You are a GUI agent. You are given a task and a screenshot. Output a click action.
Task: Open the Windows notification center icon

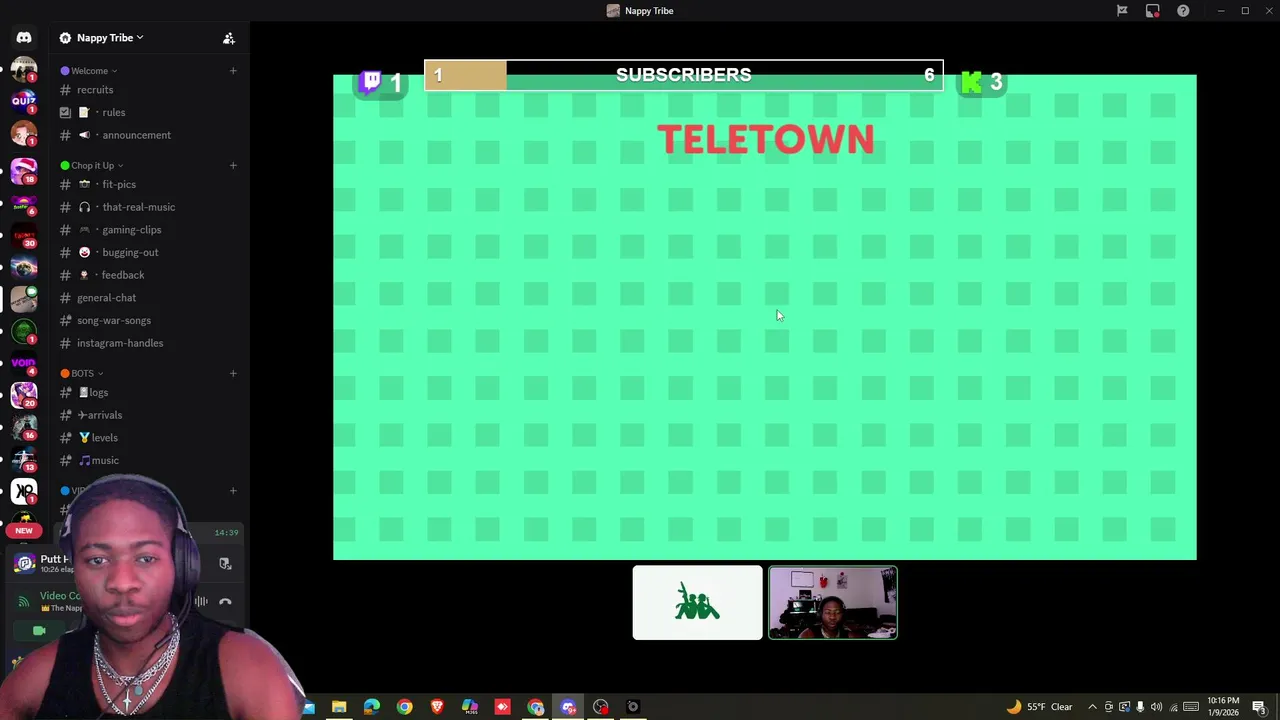point(1259,707)
